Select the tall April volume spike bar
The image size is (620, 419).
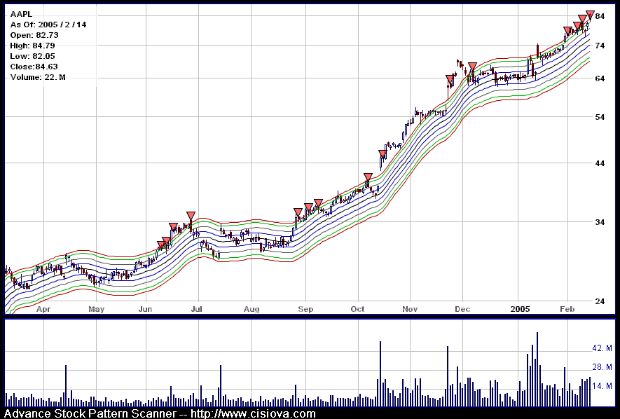tap(66, 386)
